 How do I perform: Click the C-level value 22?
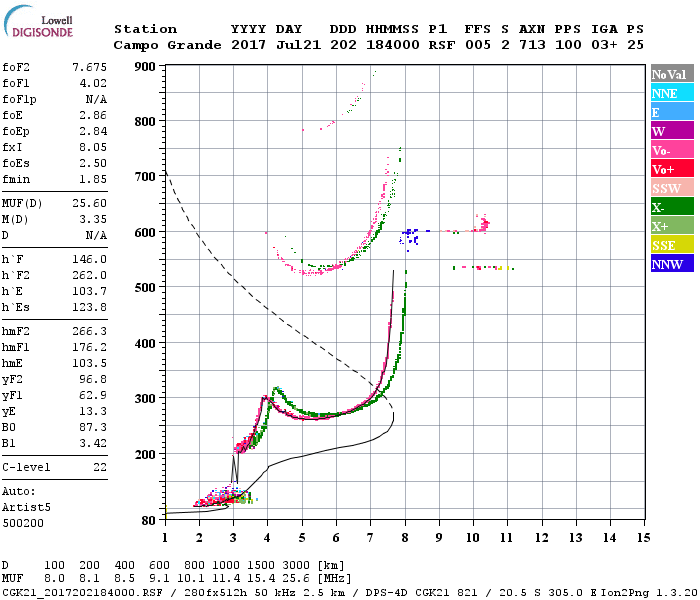[100, 467]
